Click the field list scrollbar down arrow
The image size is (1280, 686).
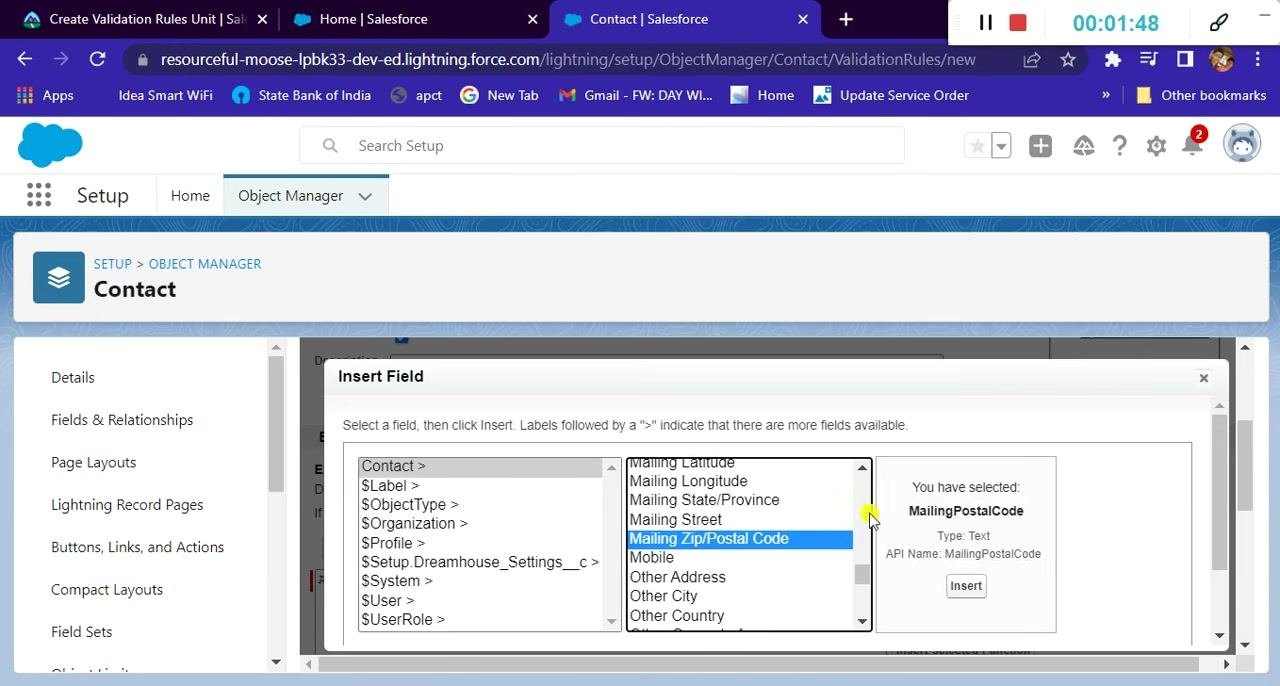point(862,622)
